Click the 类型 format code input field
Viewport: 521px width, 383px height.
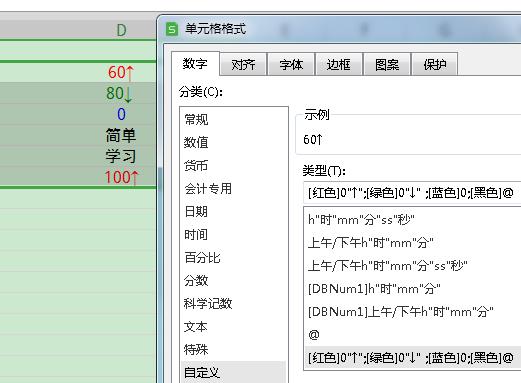(412, 193)
